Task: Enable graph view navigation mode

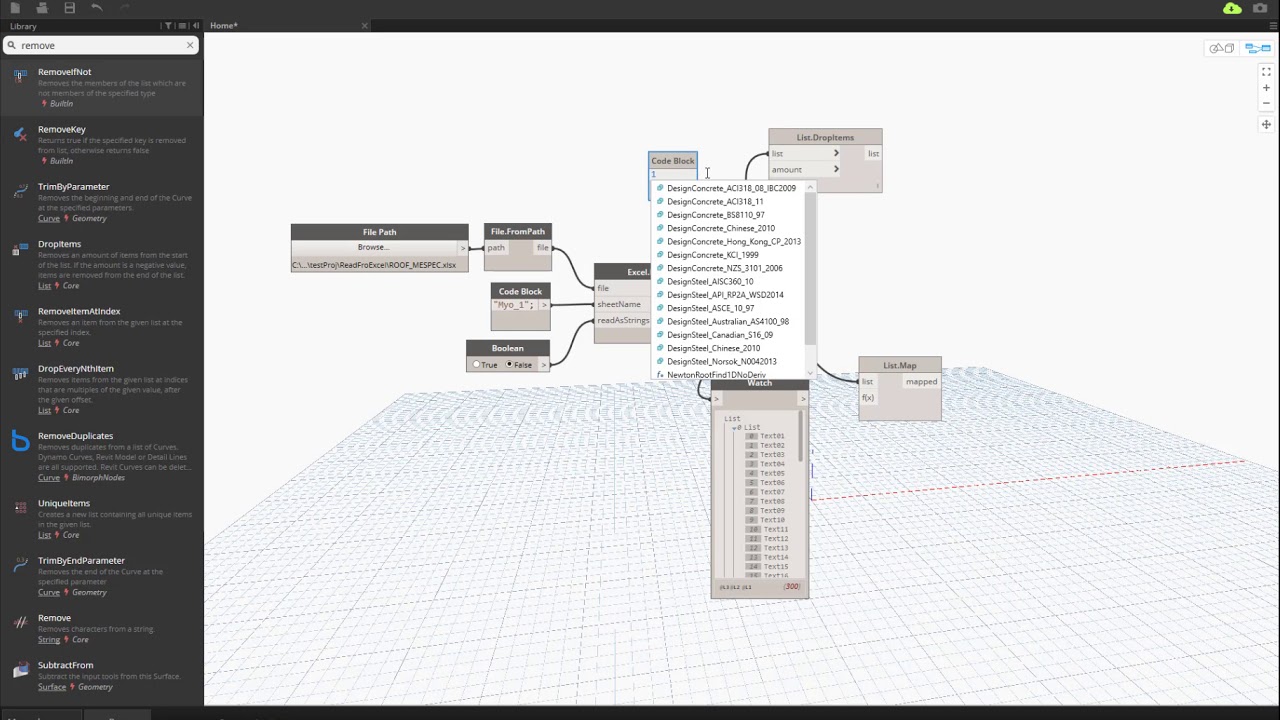Action: pyautogui.click(x=1257, y=48)
